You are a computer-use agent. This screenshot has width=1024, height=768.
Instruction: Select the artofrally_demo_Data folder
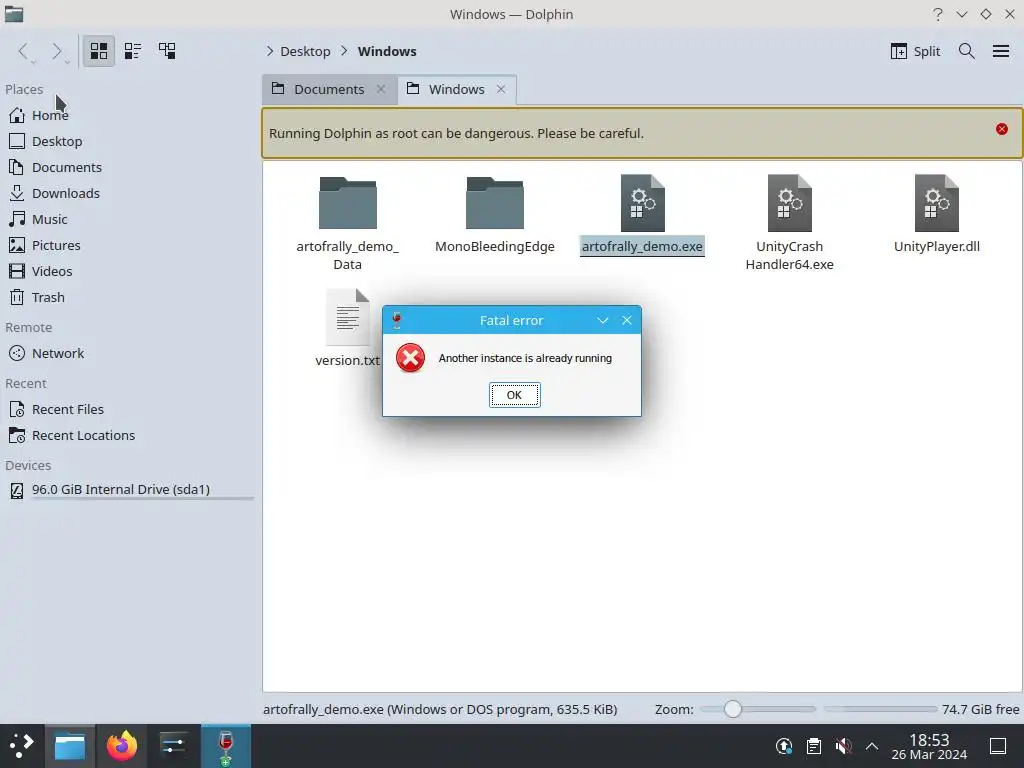pyautogui.click(x=347, y=223)
